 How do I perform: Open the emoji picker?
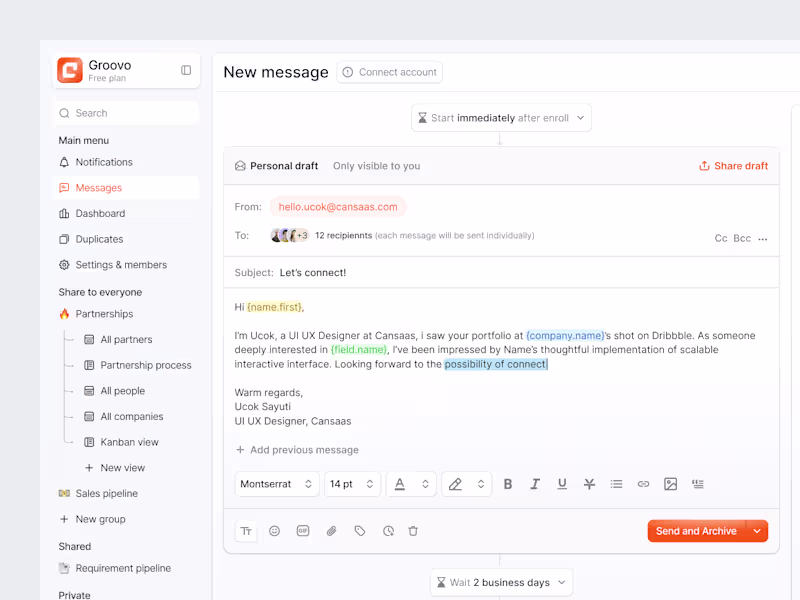coord(274,531)
